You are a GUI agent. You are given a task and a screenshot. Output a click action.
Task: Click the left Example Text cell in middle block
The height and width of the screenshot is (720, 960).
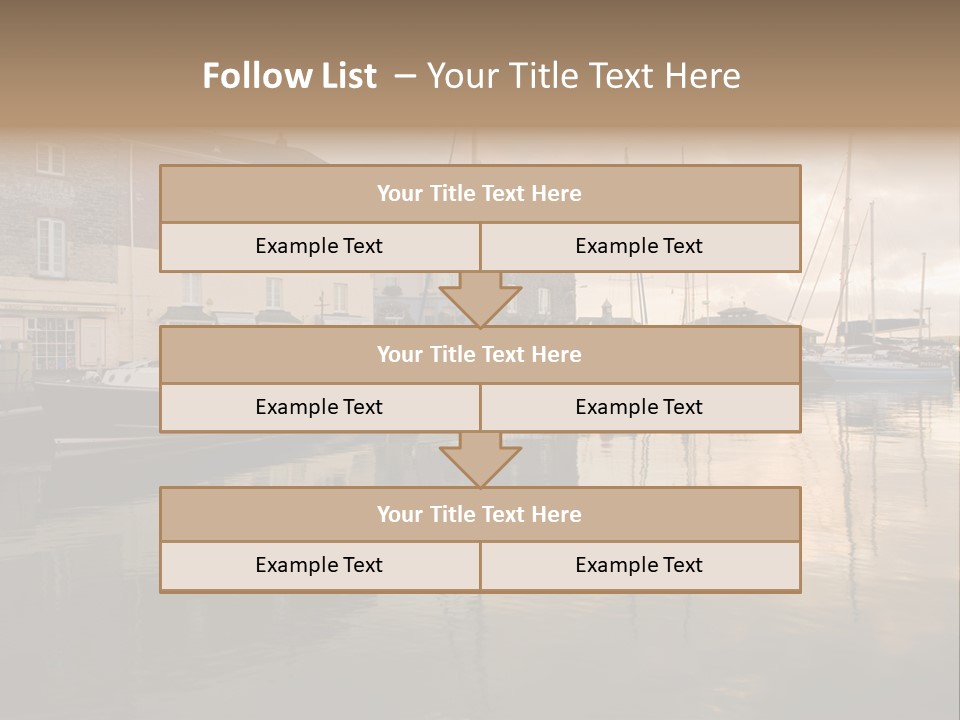point(319,407)
